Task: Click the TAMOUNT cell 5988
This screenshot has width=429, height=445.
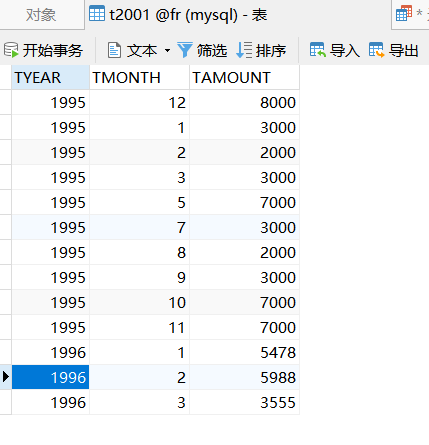Action: (244, 377)
